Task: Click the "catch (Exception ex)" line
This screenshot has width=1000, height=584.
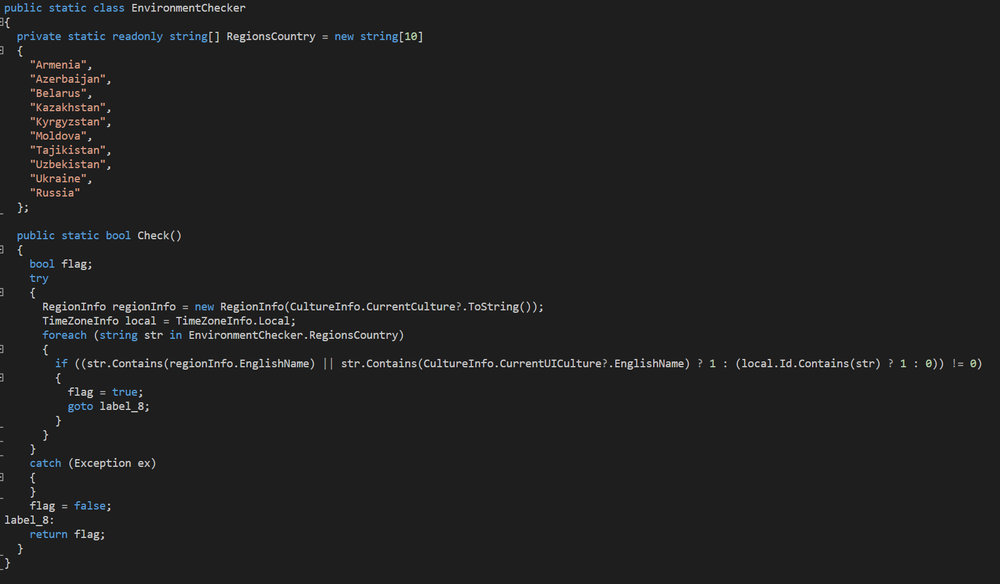Action: pyautogui.click(x=92, y=464)
